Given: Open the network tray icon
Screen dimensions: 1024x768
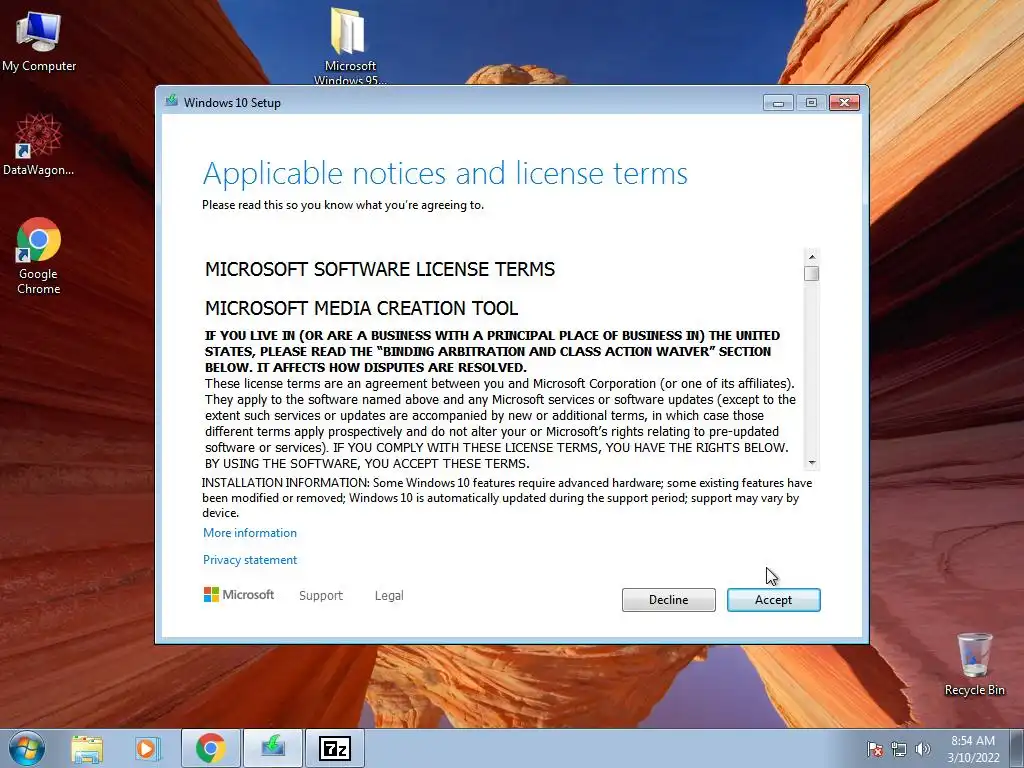Looking at the screenshot, I should (899, 749).
